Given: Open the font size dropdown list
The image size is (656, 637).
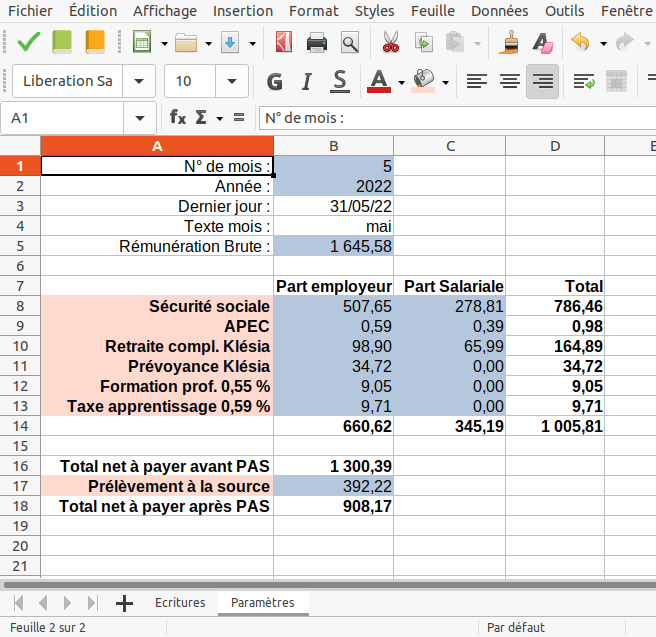Looking at the screenshot, I should click(x=233, y=81).
